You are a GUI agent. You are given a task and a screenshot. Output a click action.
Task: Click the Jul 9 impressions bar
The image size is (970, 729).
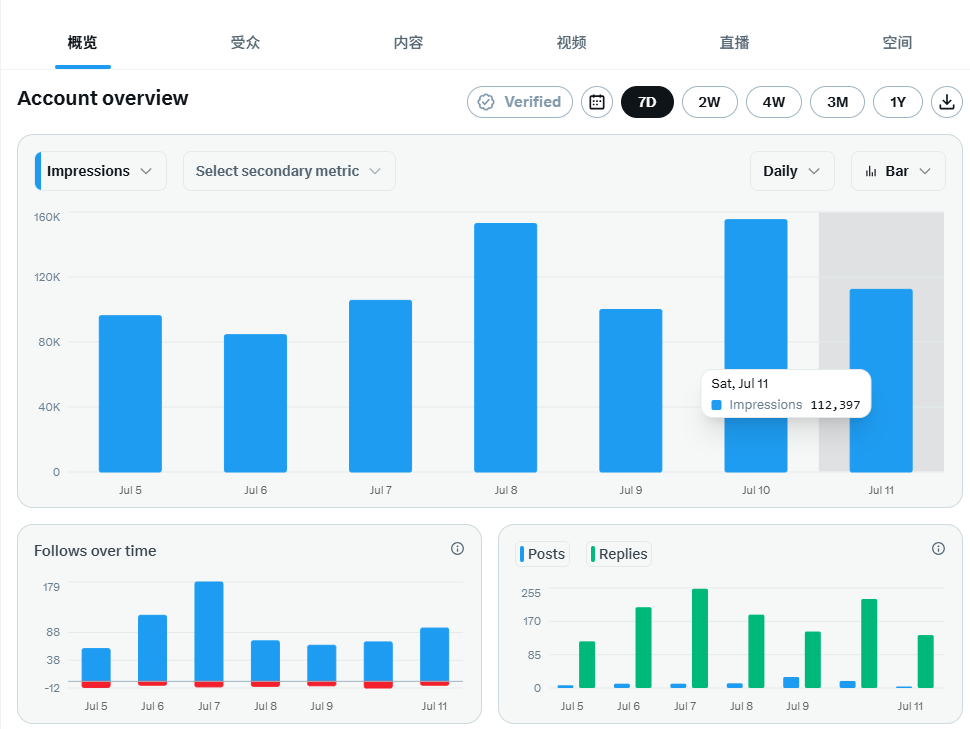pyautogui.click(x=630, y=390)
